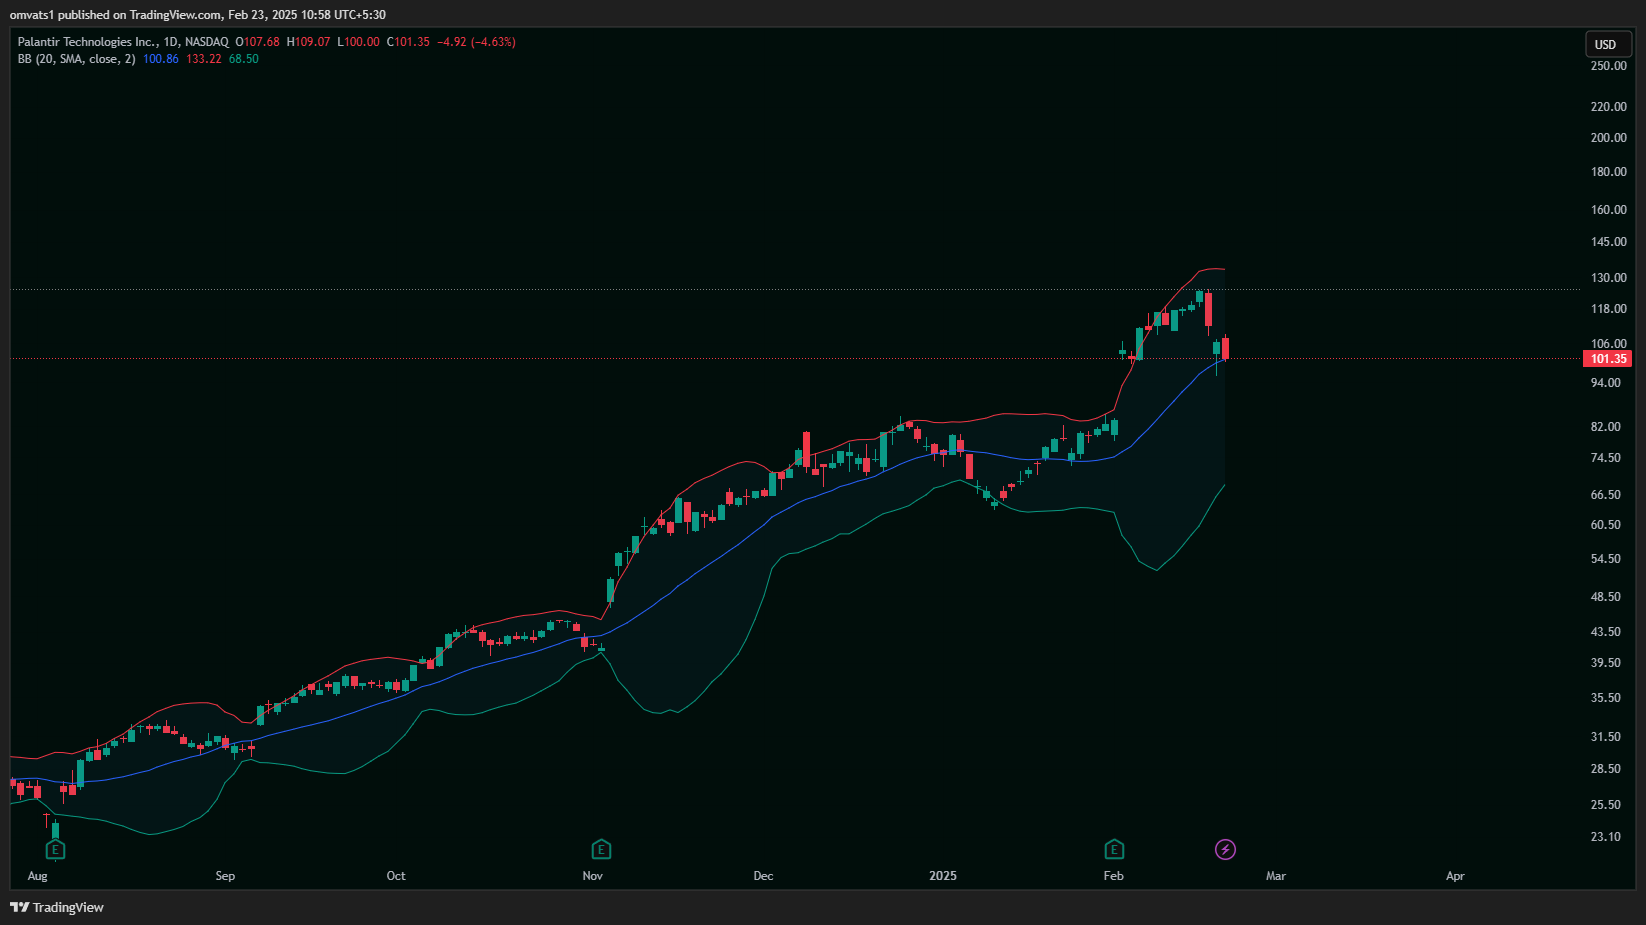
Task: Click the purple lightning event marker
Action: (1225, 850)
